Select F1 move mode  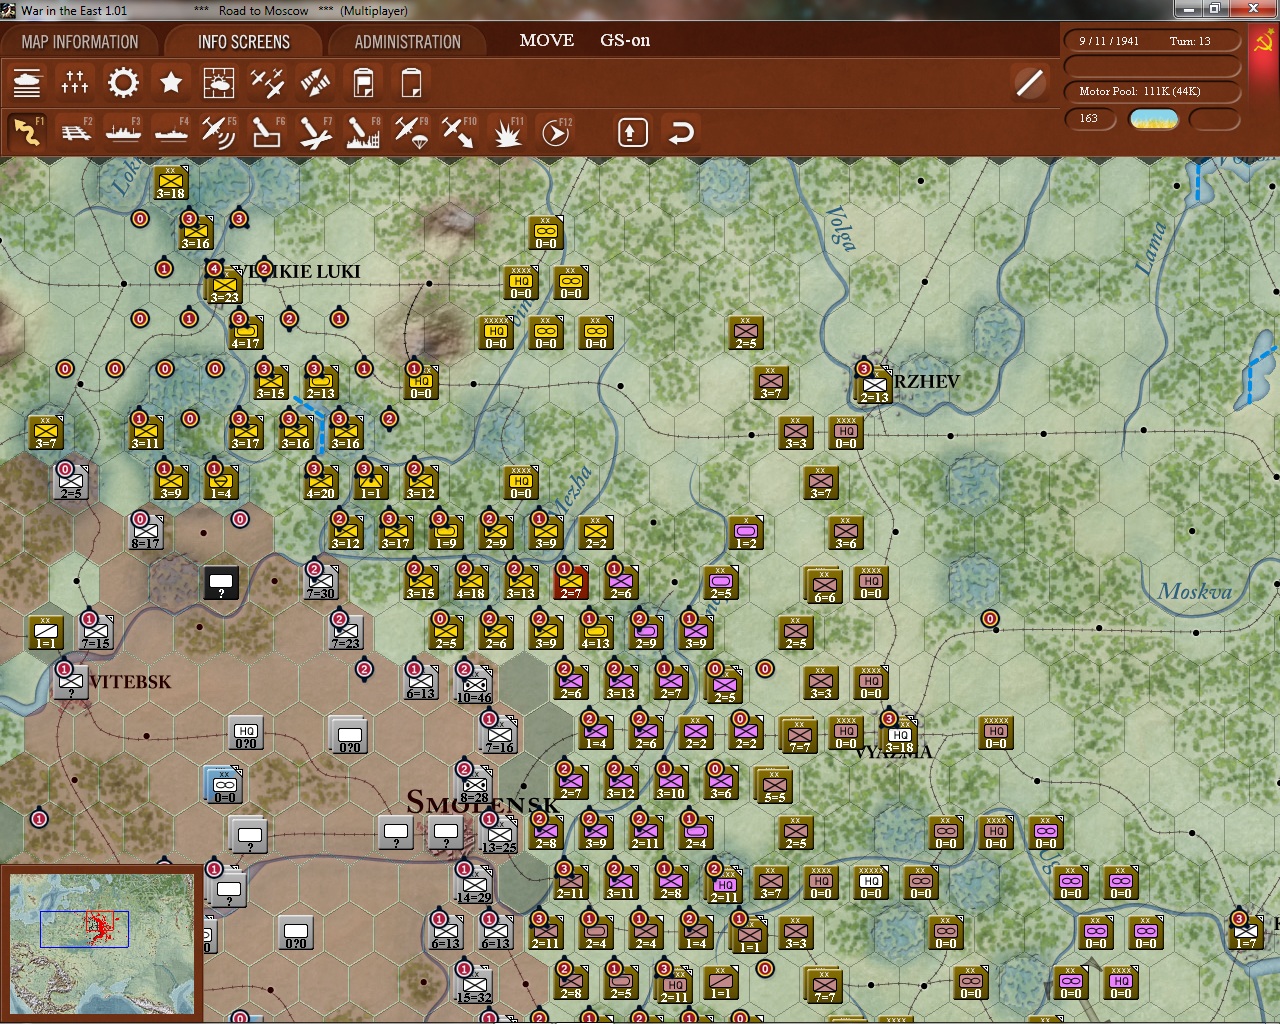(27, 132)
